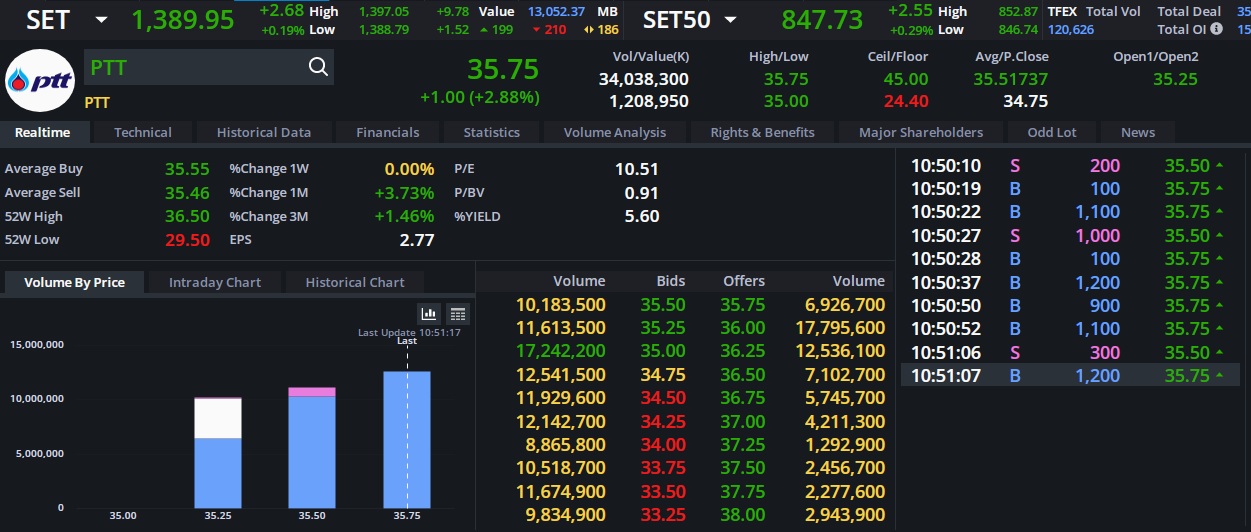The width and height of the screenshot is (1251, 532).
Task: Click the EPS value 2.77
Action: (x=417, y=240)
